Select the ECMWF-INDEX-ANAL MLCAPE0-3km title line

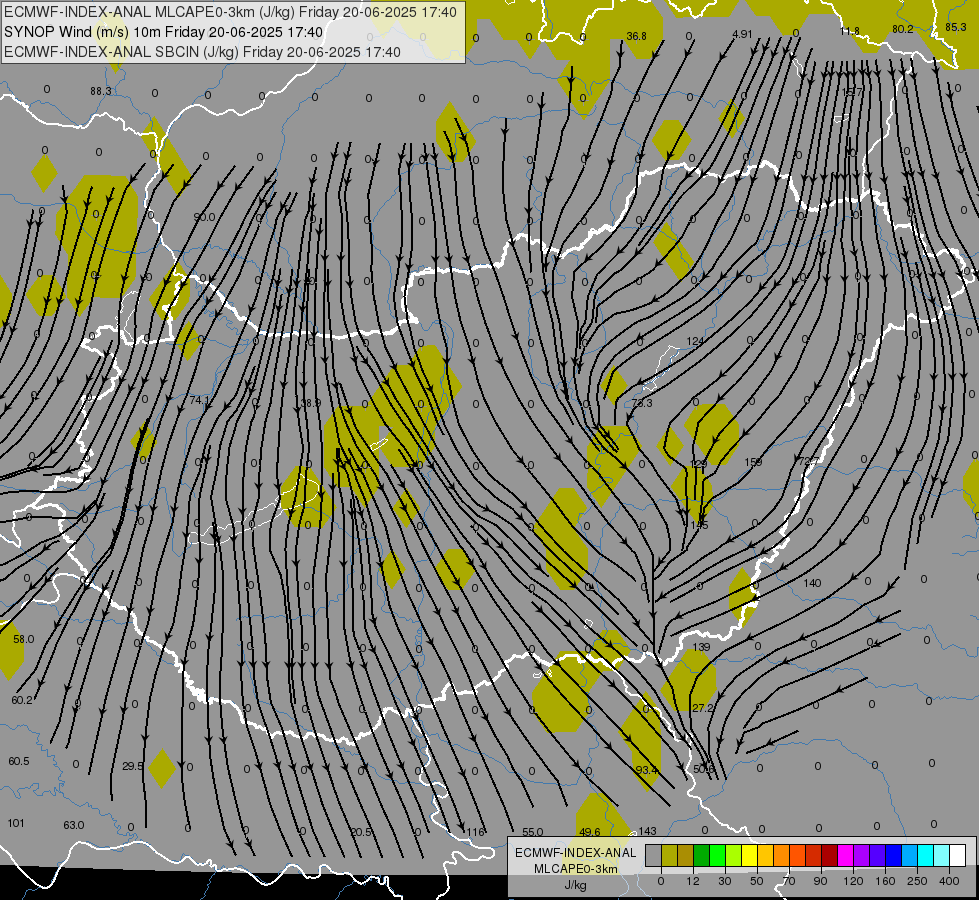click(x=230, y=12)
